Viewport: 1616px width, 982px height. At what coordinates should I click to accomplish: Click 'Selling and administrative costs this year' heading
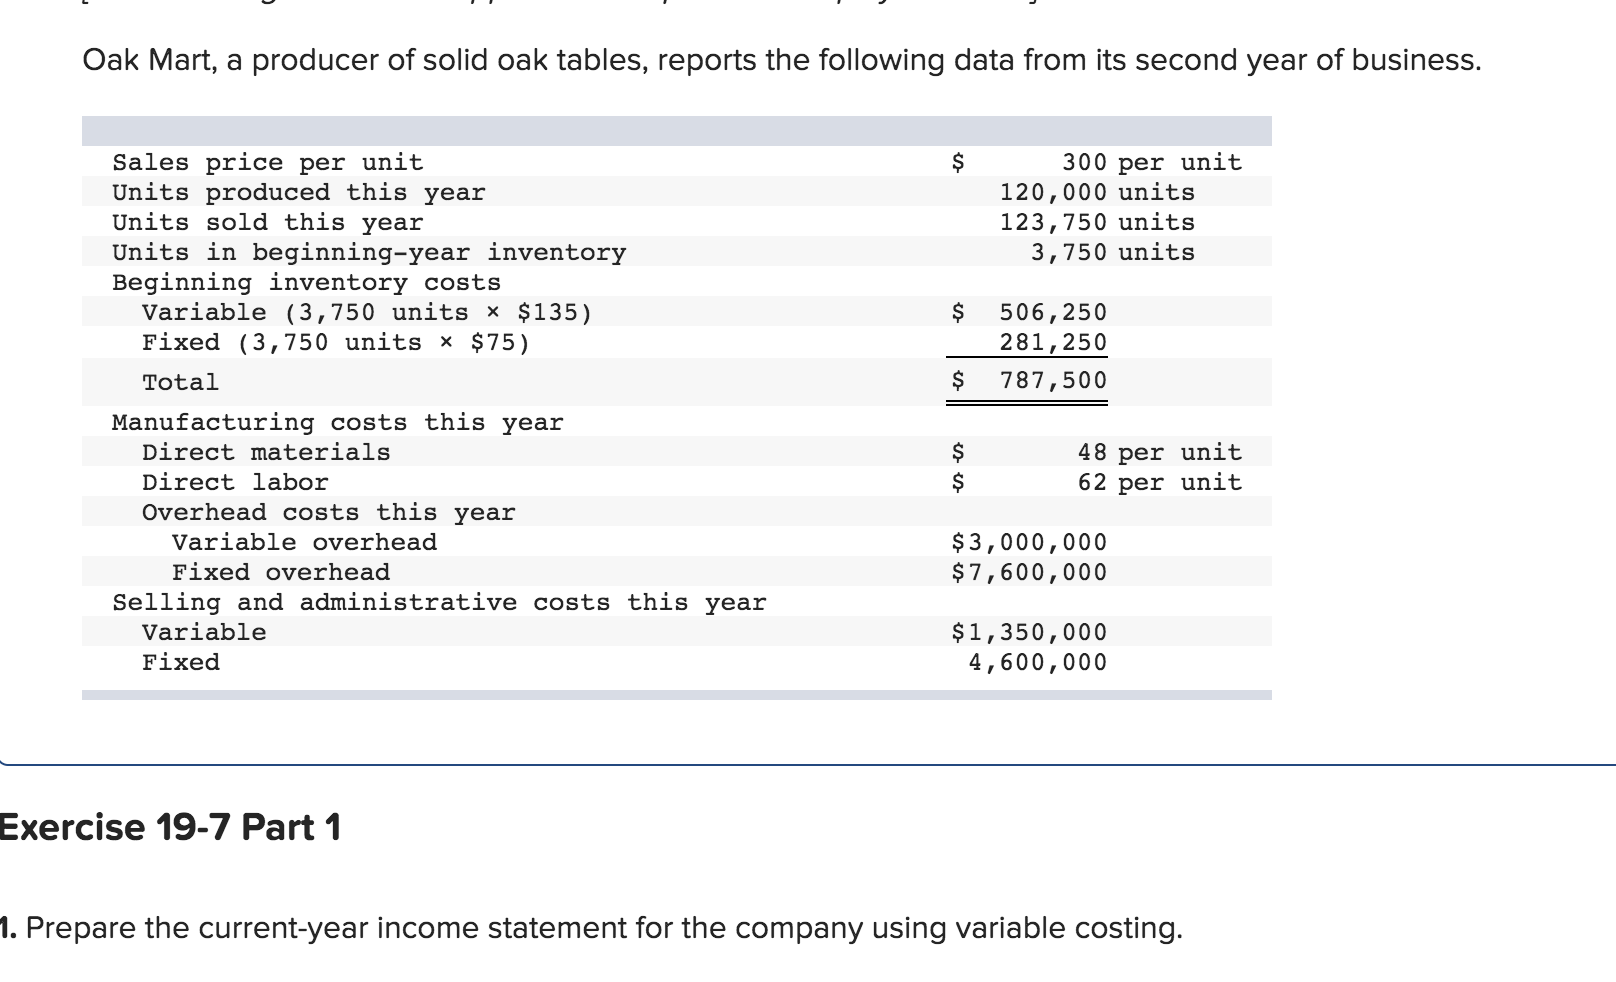pyautogui.click(x=439, y=602)
